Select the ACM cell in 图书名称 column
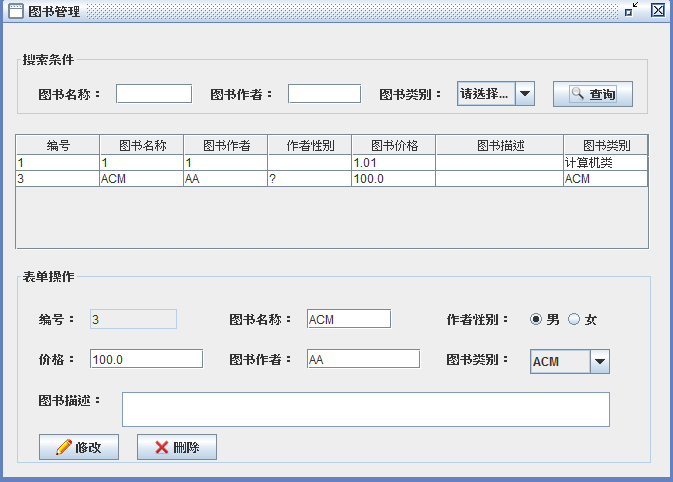 pyautogui.click(x=142, y=179)
